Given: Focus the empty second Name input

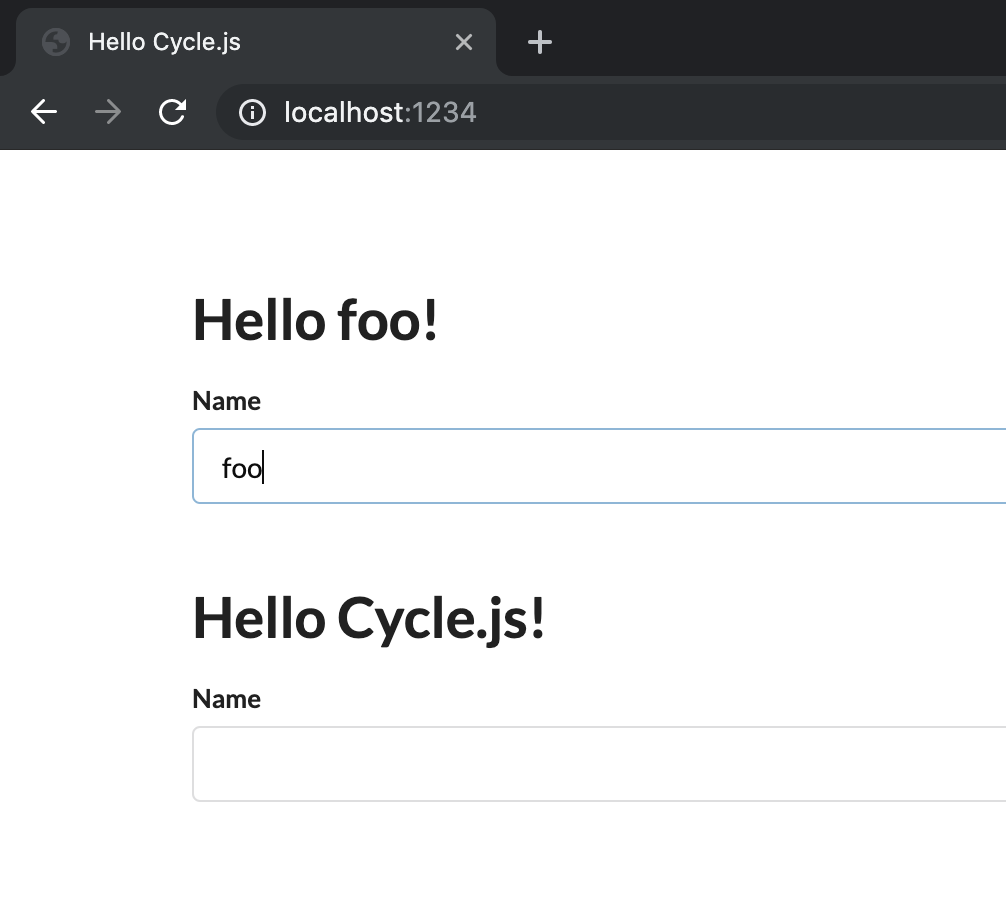Looking at the screenshot, I should [x=599, y=764].
